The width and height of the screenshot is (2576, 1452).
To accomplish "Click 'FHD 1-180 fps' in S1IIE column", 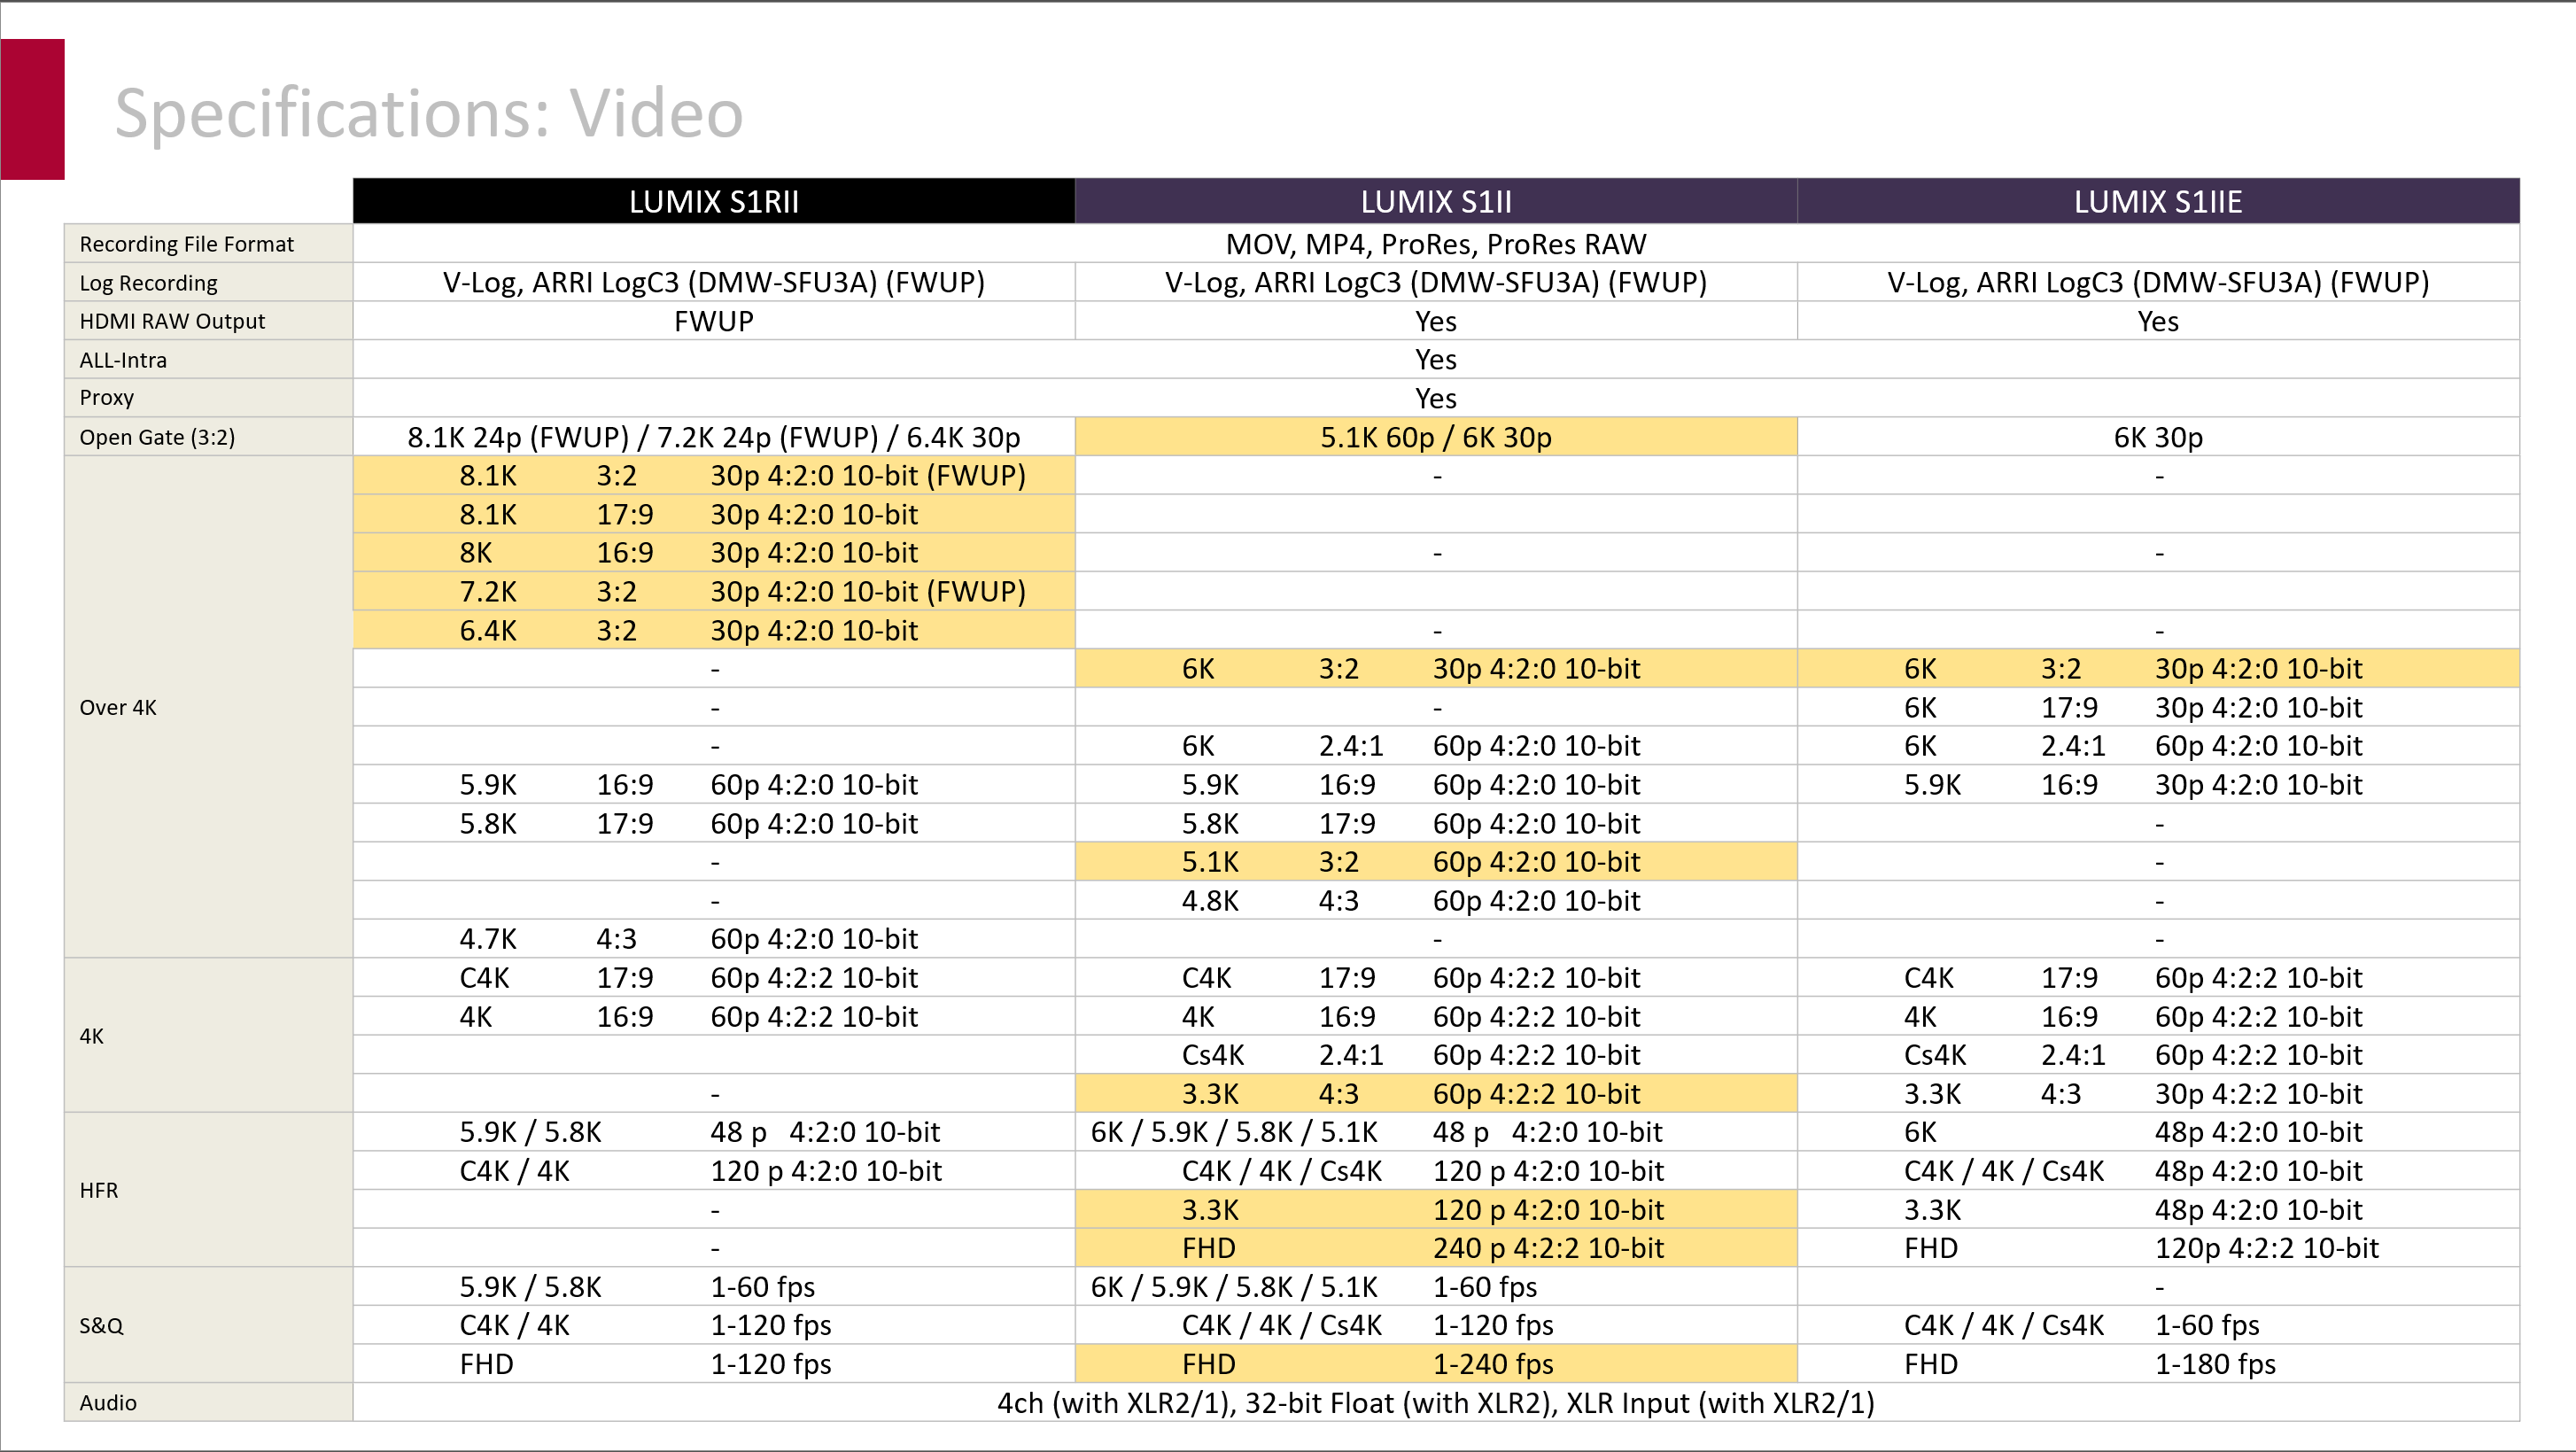I will [x=2158, y=1364].
